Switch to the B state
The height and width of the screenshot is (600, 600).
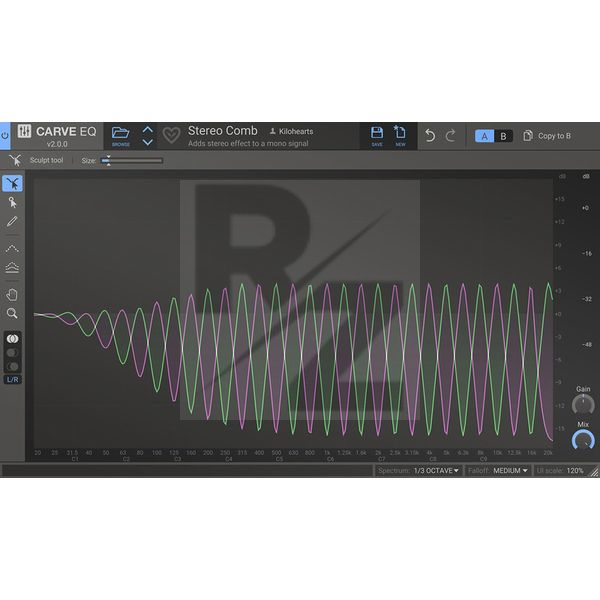tap(504, 136)
